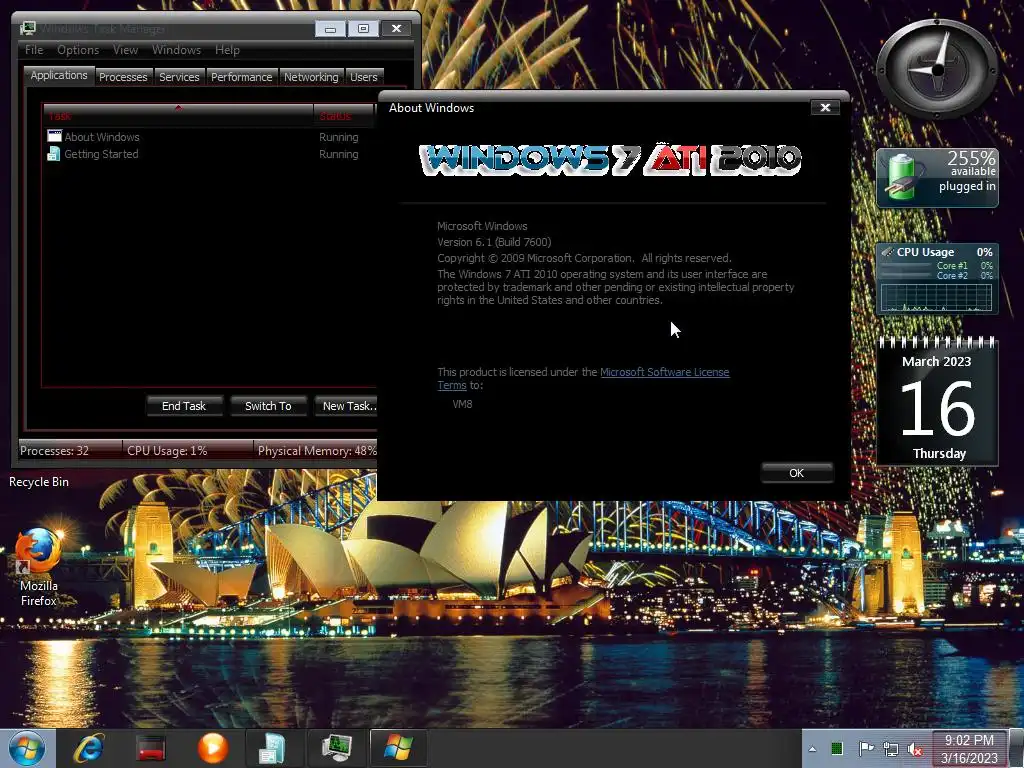Show hidden tray icons arrow

coord(812,749)
